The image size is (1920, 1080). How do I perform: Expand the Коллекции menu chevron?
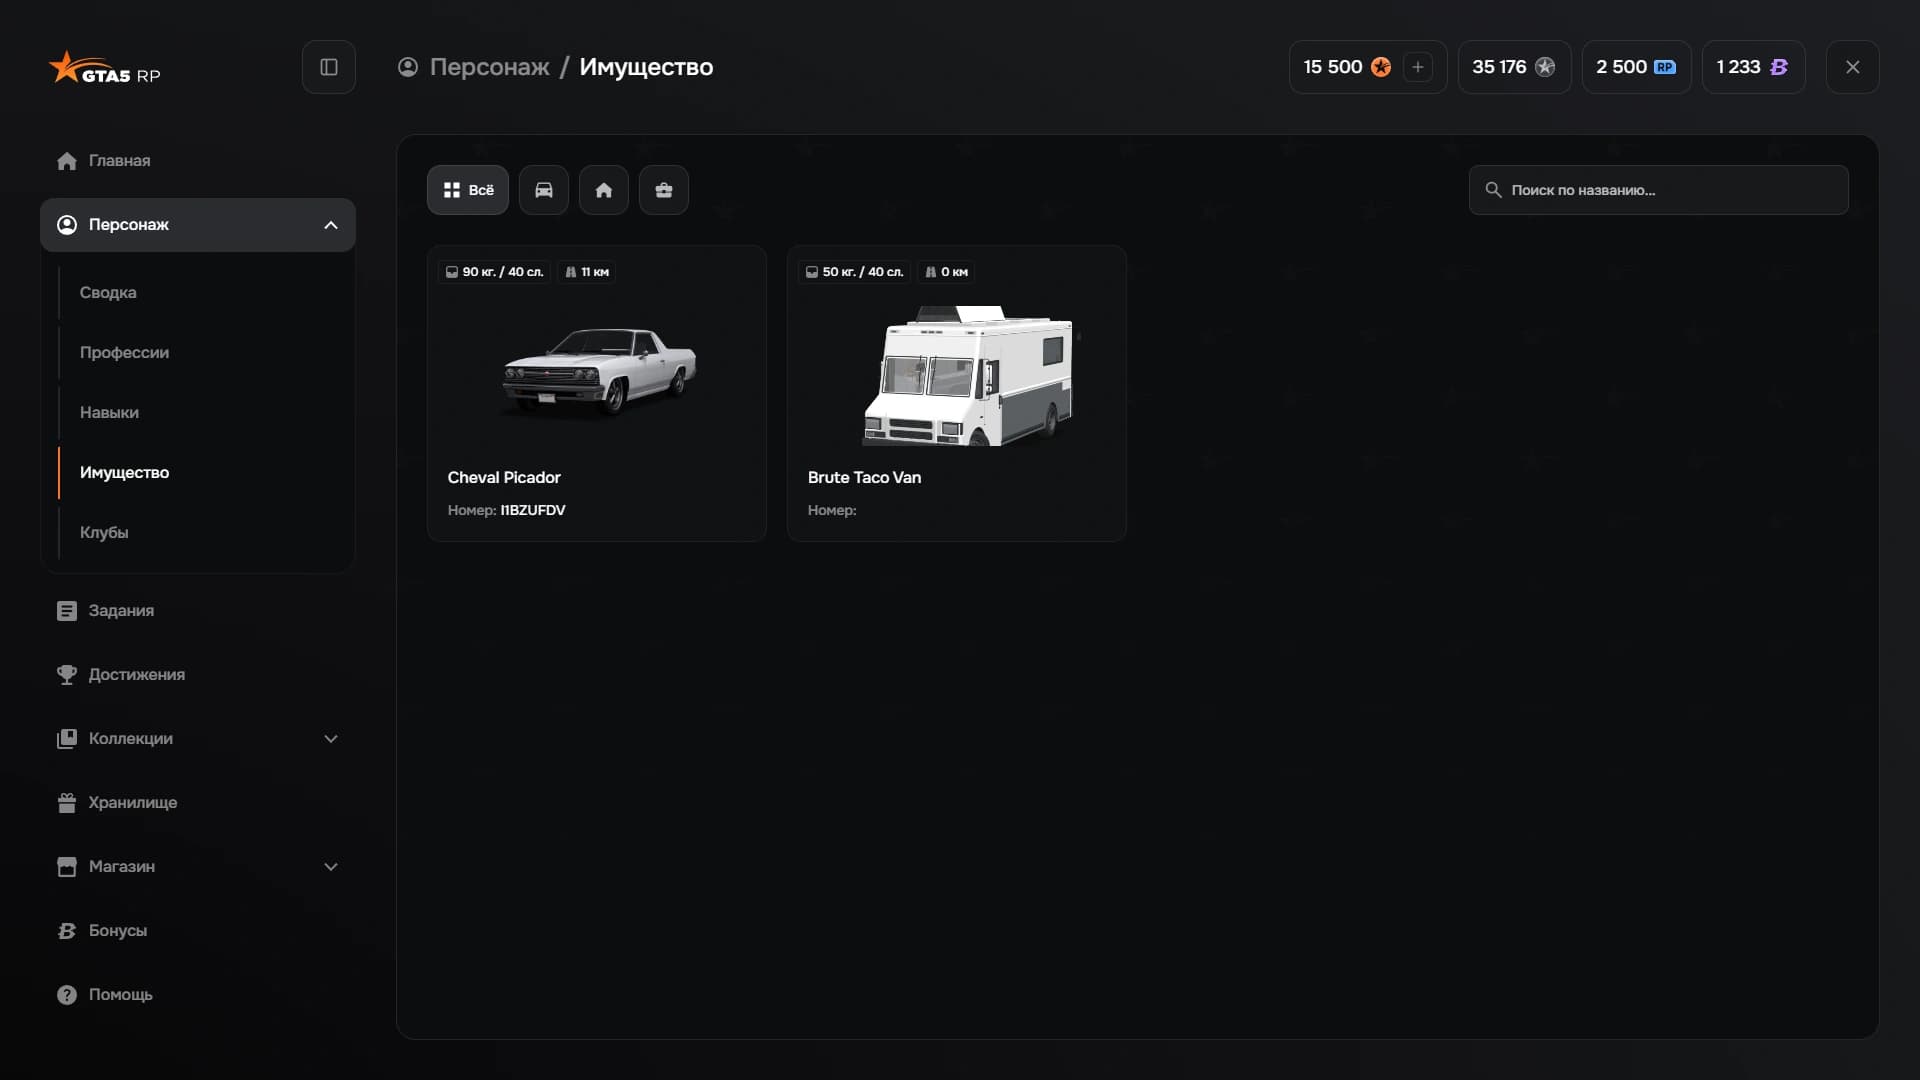tap(331, 739)
